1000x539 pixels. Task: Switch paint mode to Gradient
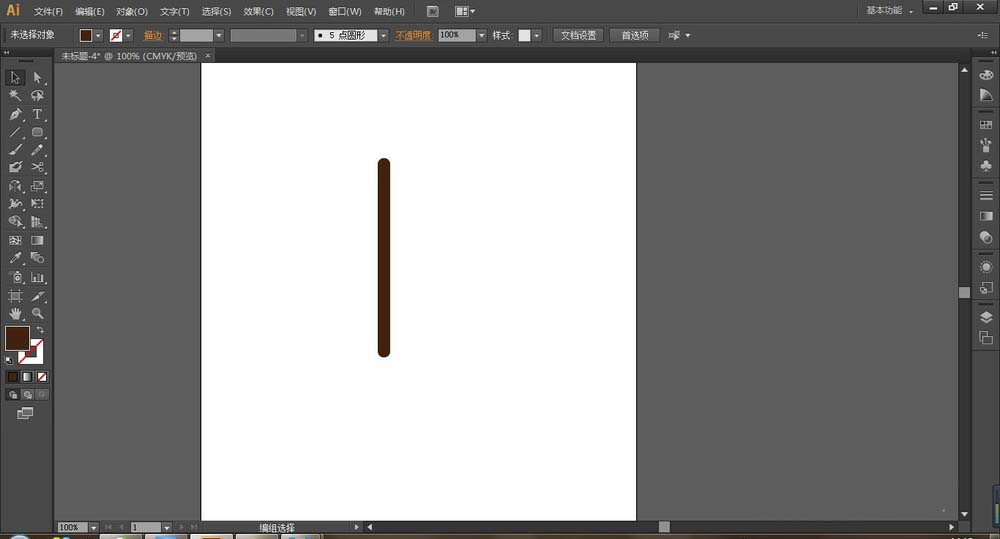click(x=27, y=377)
